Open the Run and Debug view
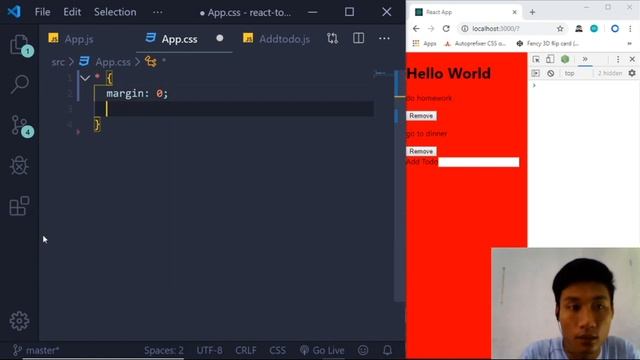The width and height of the screenshot is (640, 360). point(19,166)
